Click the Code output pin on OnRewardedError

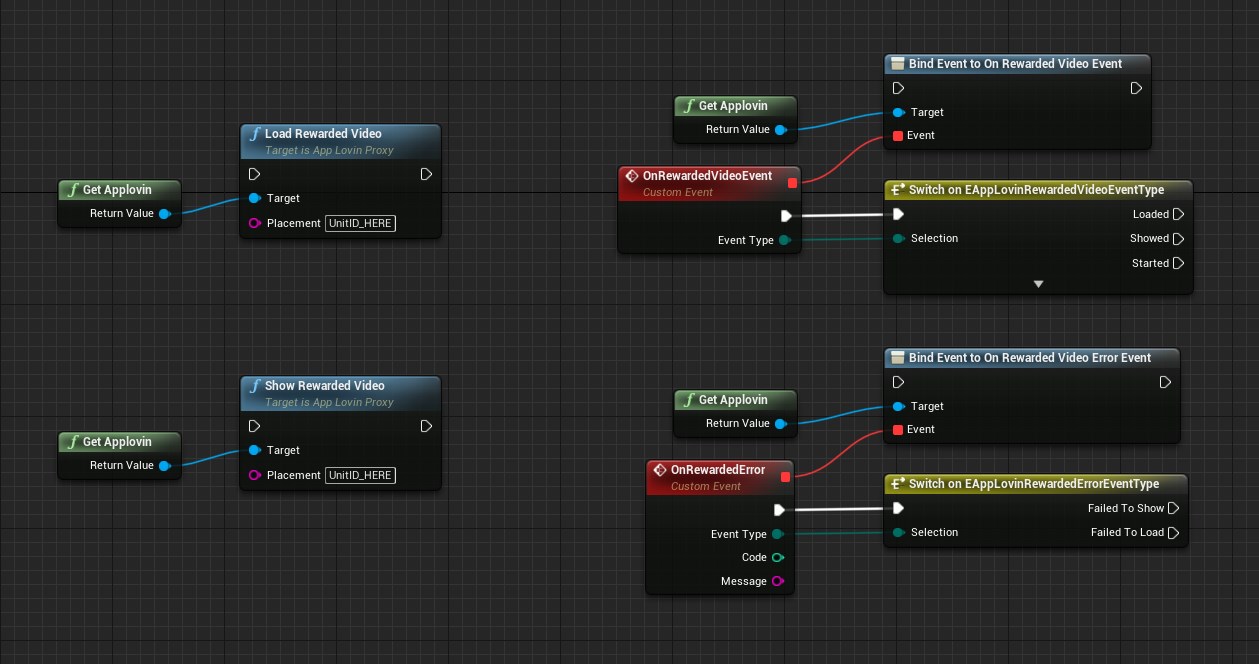(777, 557)
